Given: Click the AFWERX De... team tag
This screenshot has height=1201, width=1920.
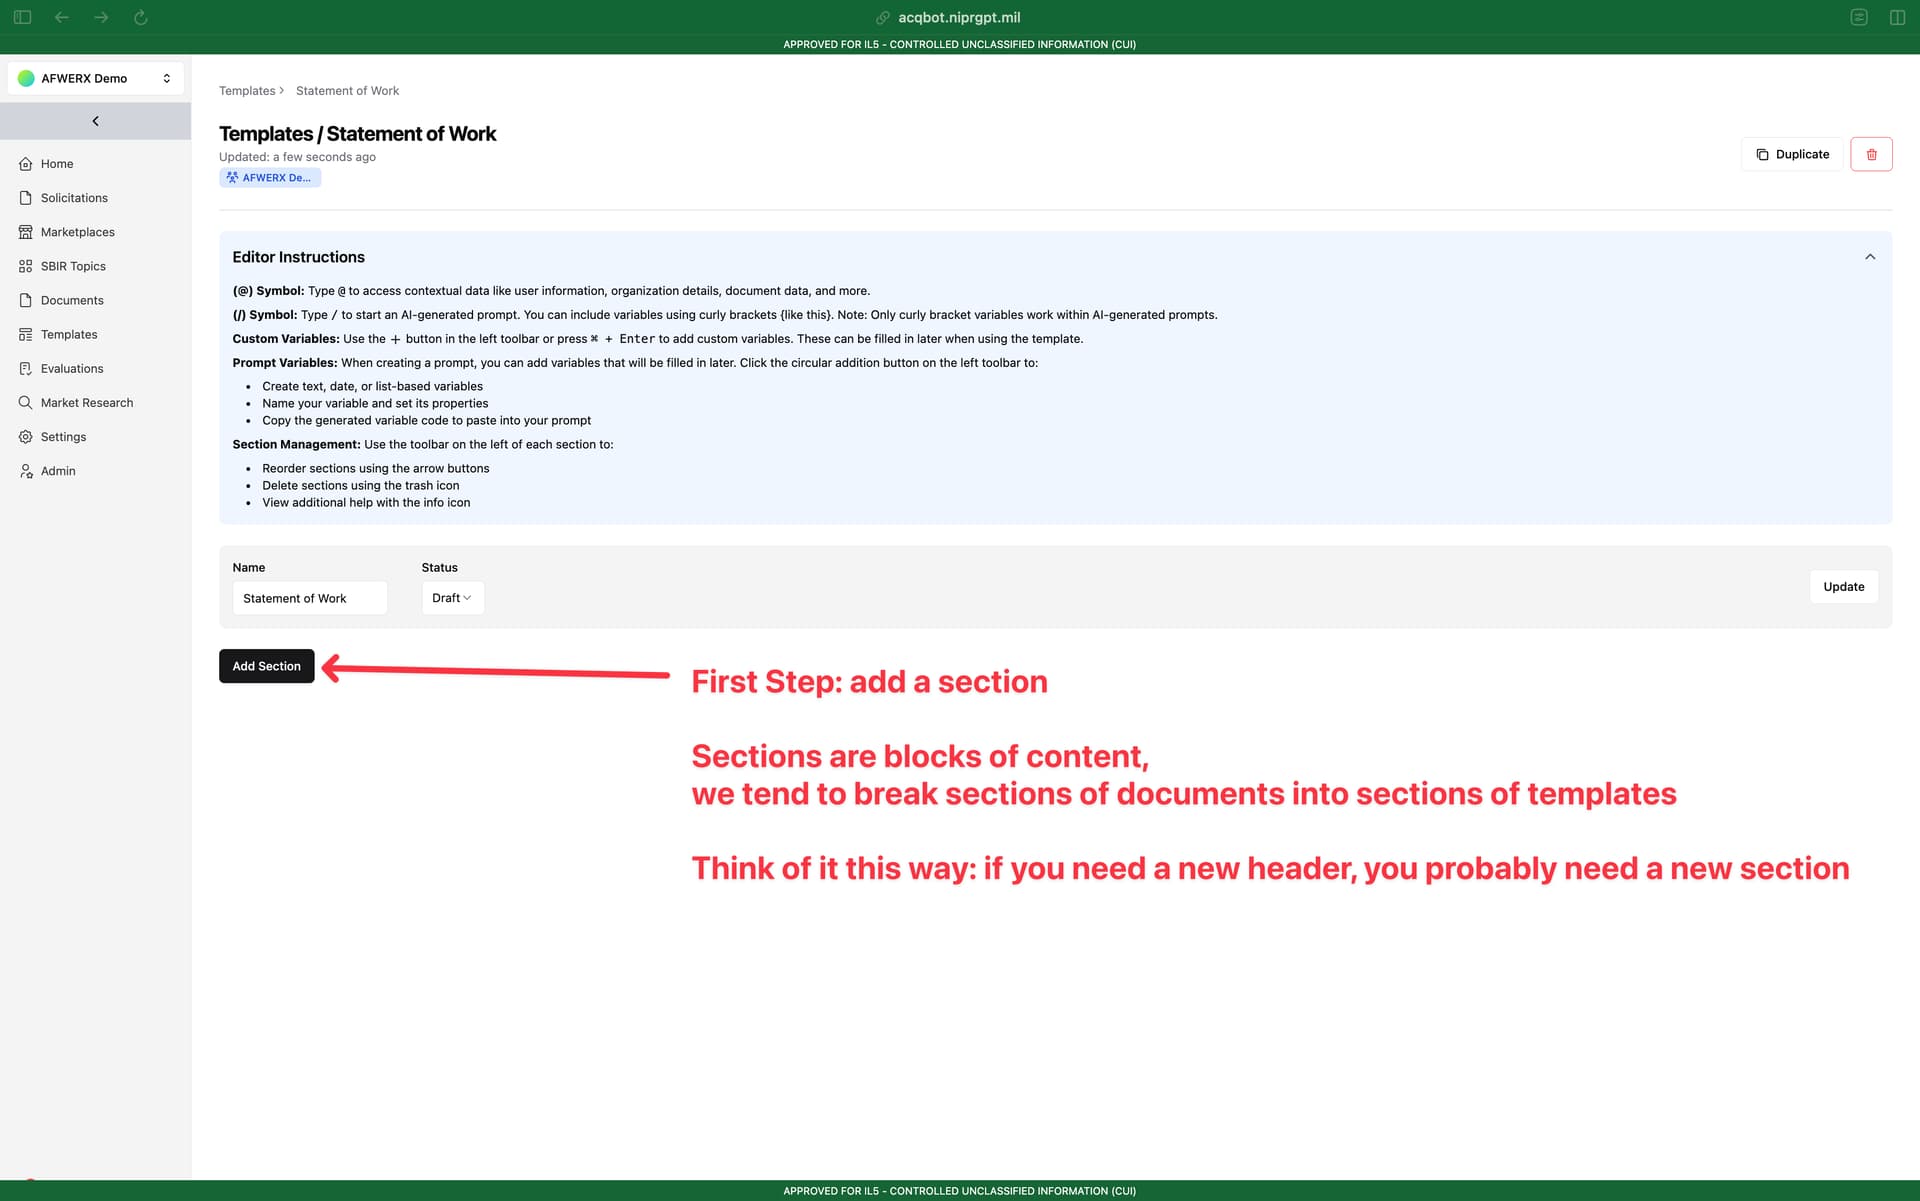Looking at the screenshot, I should point(270,178).
